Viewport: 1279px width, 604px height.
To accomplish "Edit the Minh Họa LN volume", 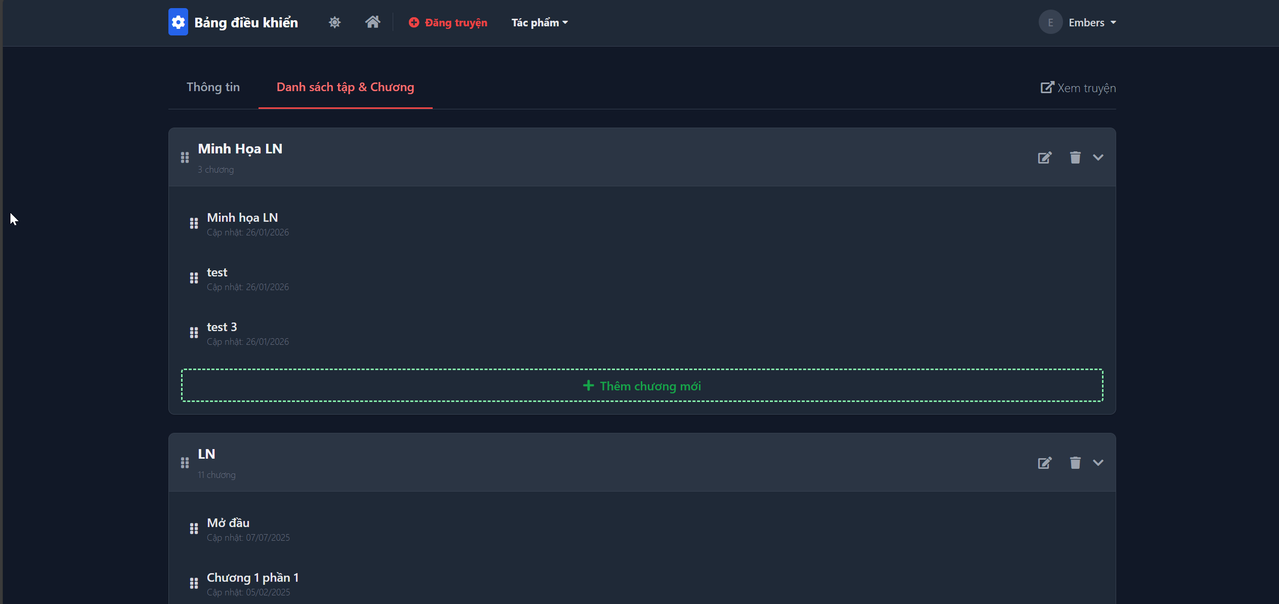I will click(x=1045, y=157).
